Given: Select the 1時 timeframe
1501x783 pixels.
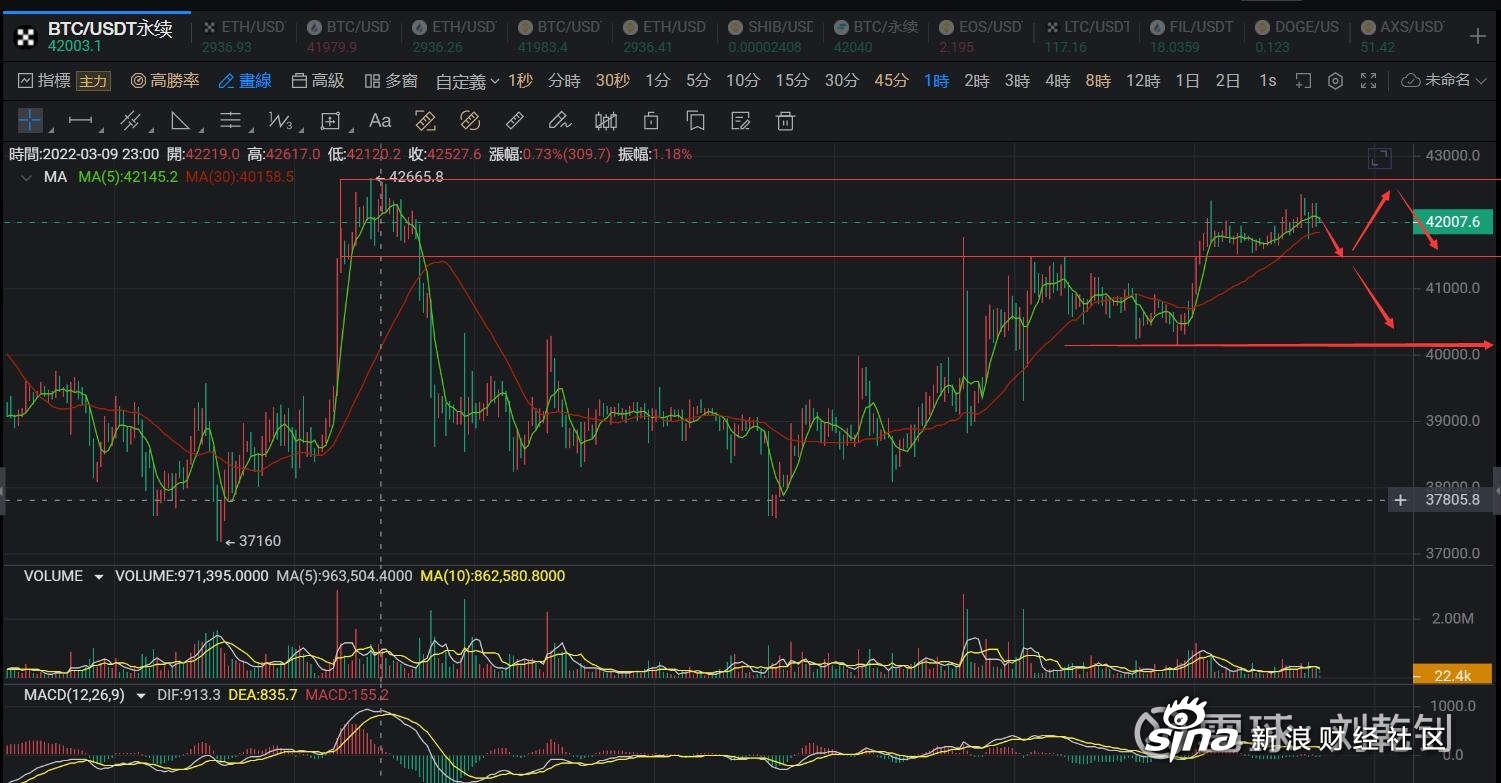Looking at the screenshot, I should click(x=937, y=80).
